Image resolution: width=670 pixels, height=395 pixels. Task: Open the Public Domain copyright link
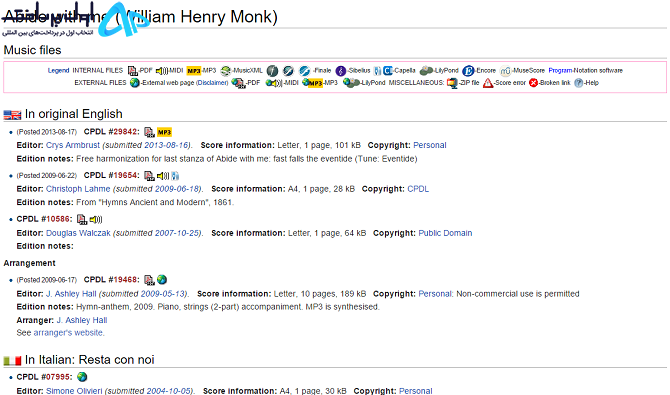tap(445, 233)
